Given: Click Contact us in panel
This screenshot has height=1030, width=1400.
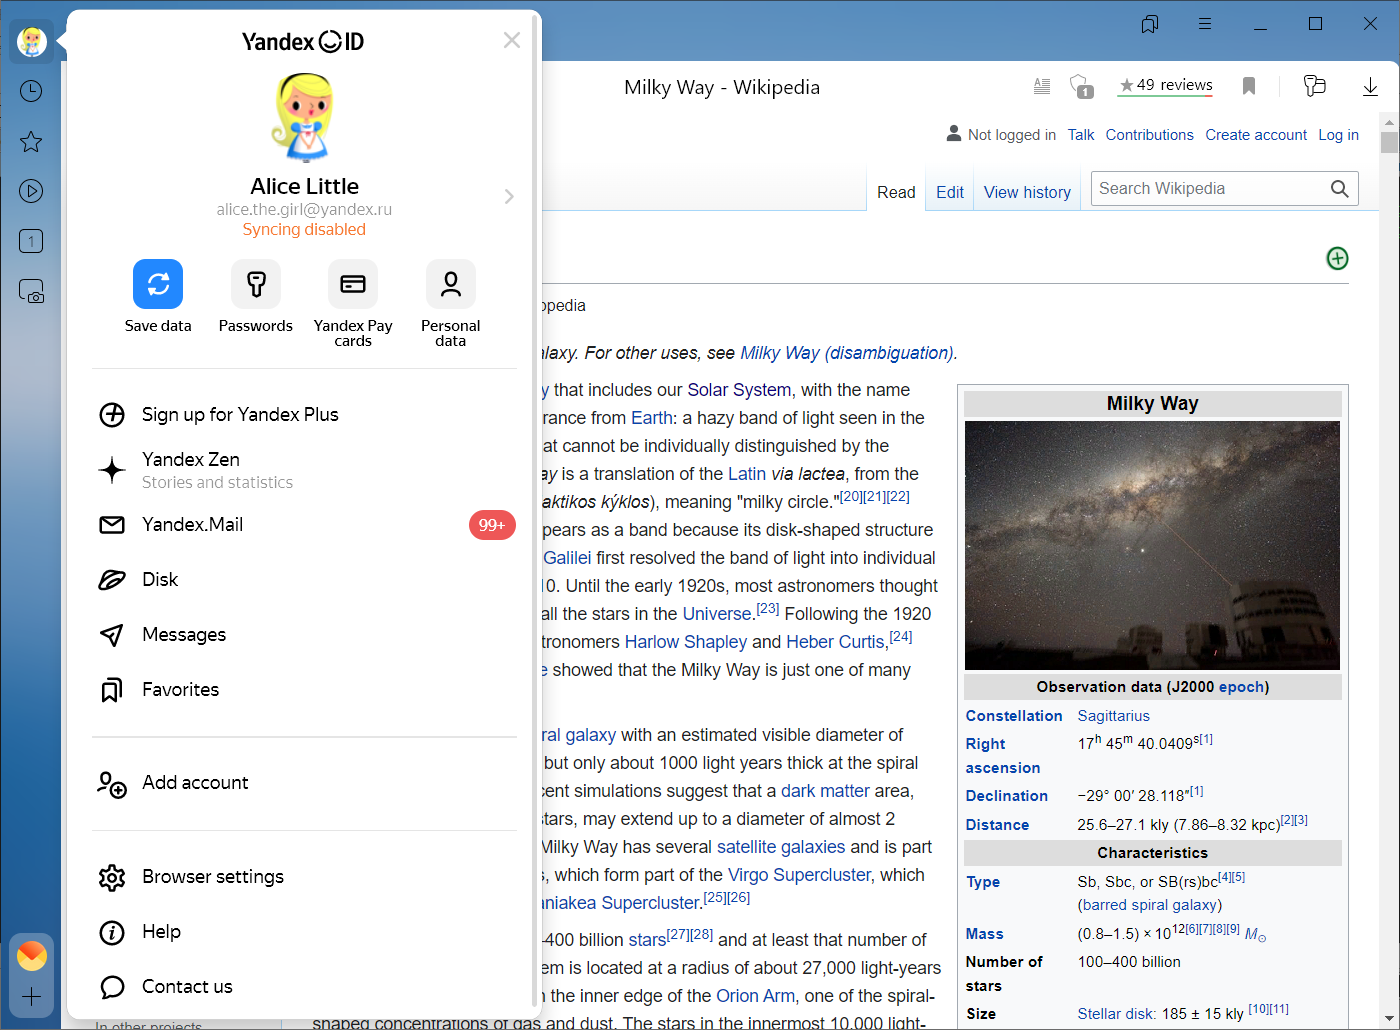Looking at the screenshot, I should pyautogui.click(x=304, y=987).
